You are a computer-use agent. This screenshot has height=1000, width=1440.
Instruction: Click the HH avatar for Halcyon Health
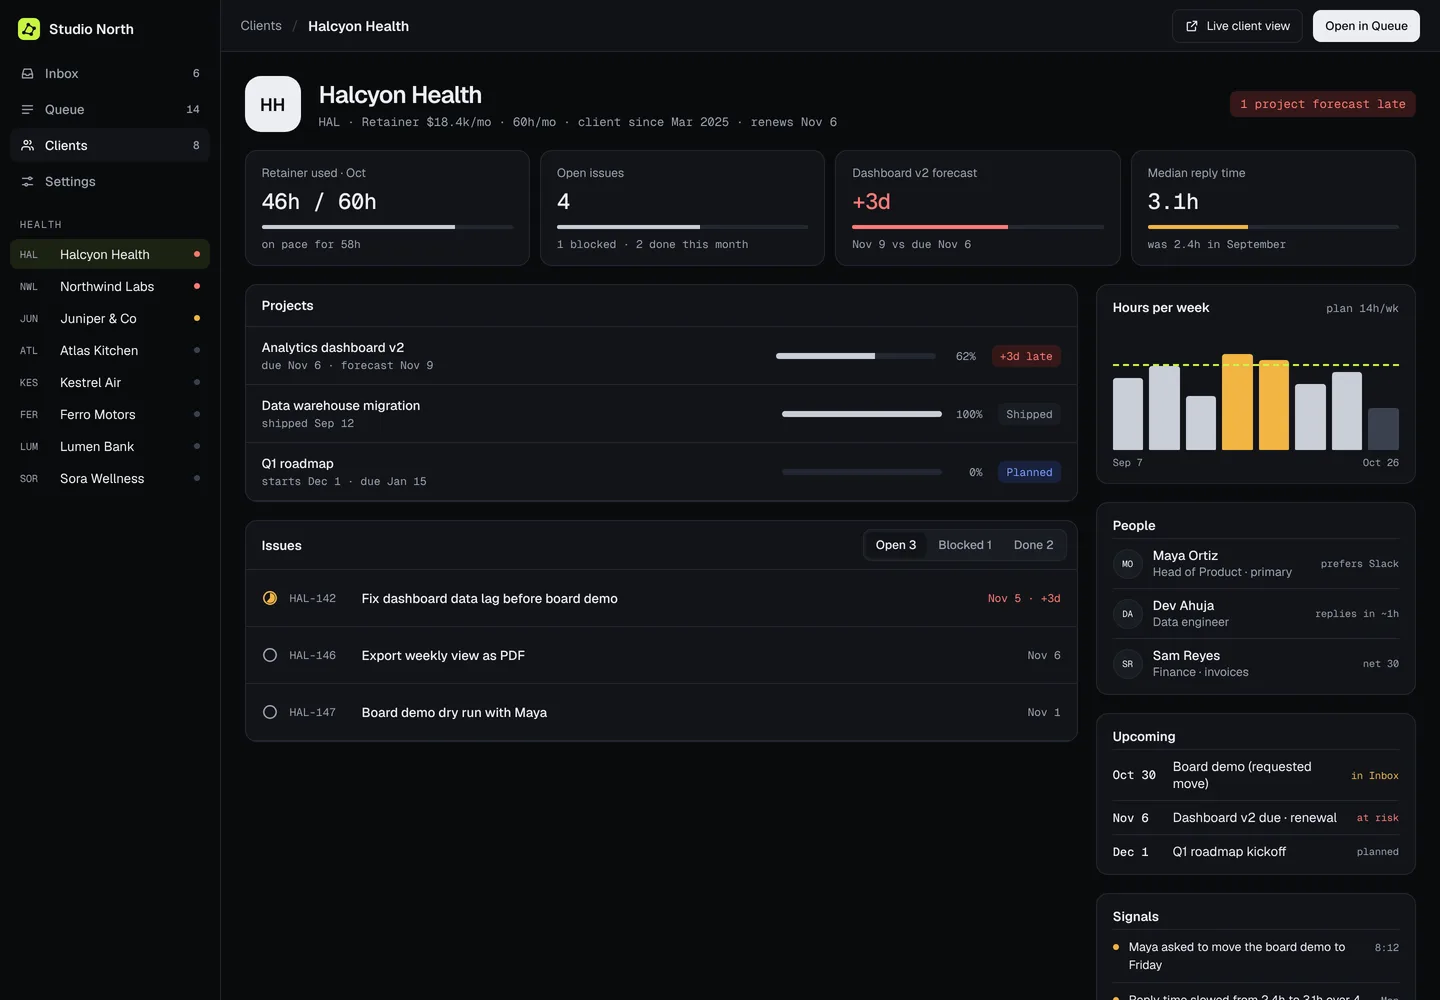pyautogui.click(x=273, y=104)
